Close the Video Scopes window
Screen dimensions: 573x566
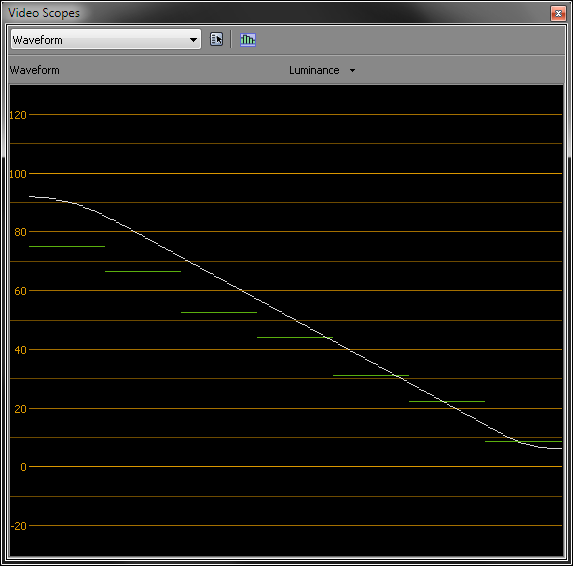pyautogui.click(x=558, y=14)
